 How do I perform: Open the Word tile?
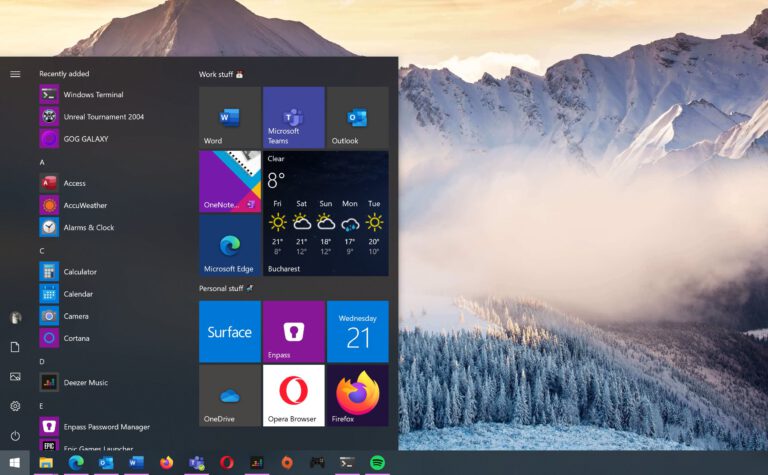coord(230,118)
